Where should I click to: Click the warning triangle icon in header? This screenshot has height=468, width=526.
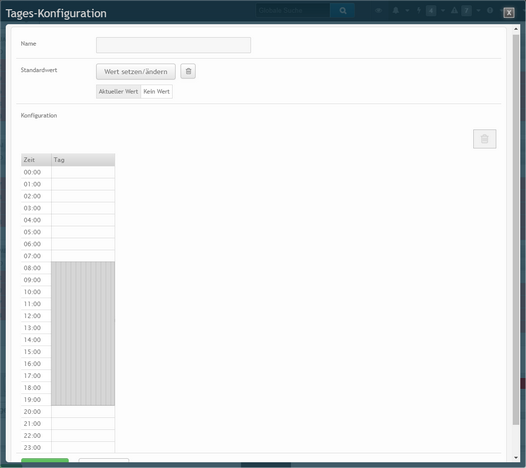coord(454,10)
